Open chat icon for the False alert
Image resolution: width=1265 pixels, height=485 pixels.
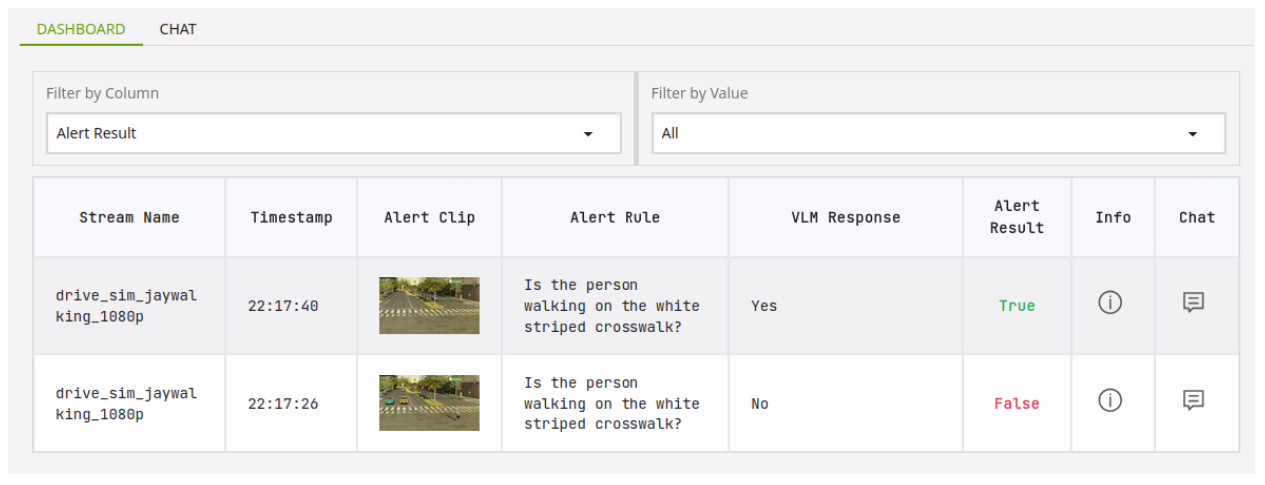(1193, 401)
